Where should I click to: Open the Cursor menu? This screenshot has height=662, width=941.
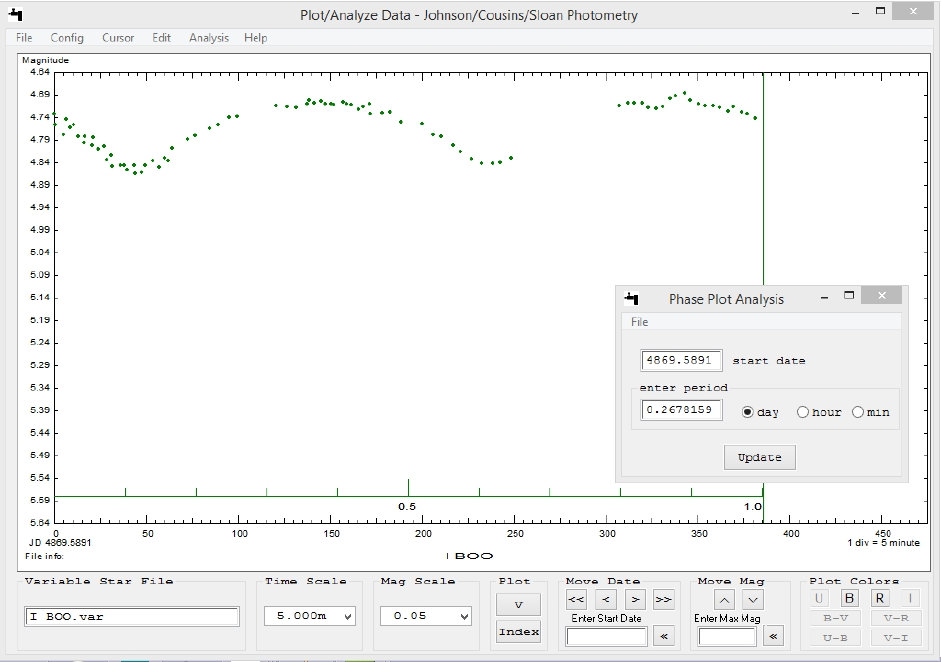click(x=118, y=38)
